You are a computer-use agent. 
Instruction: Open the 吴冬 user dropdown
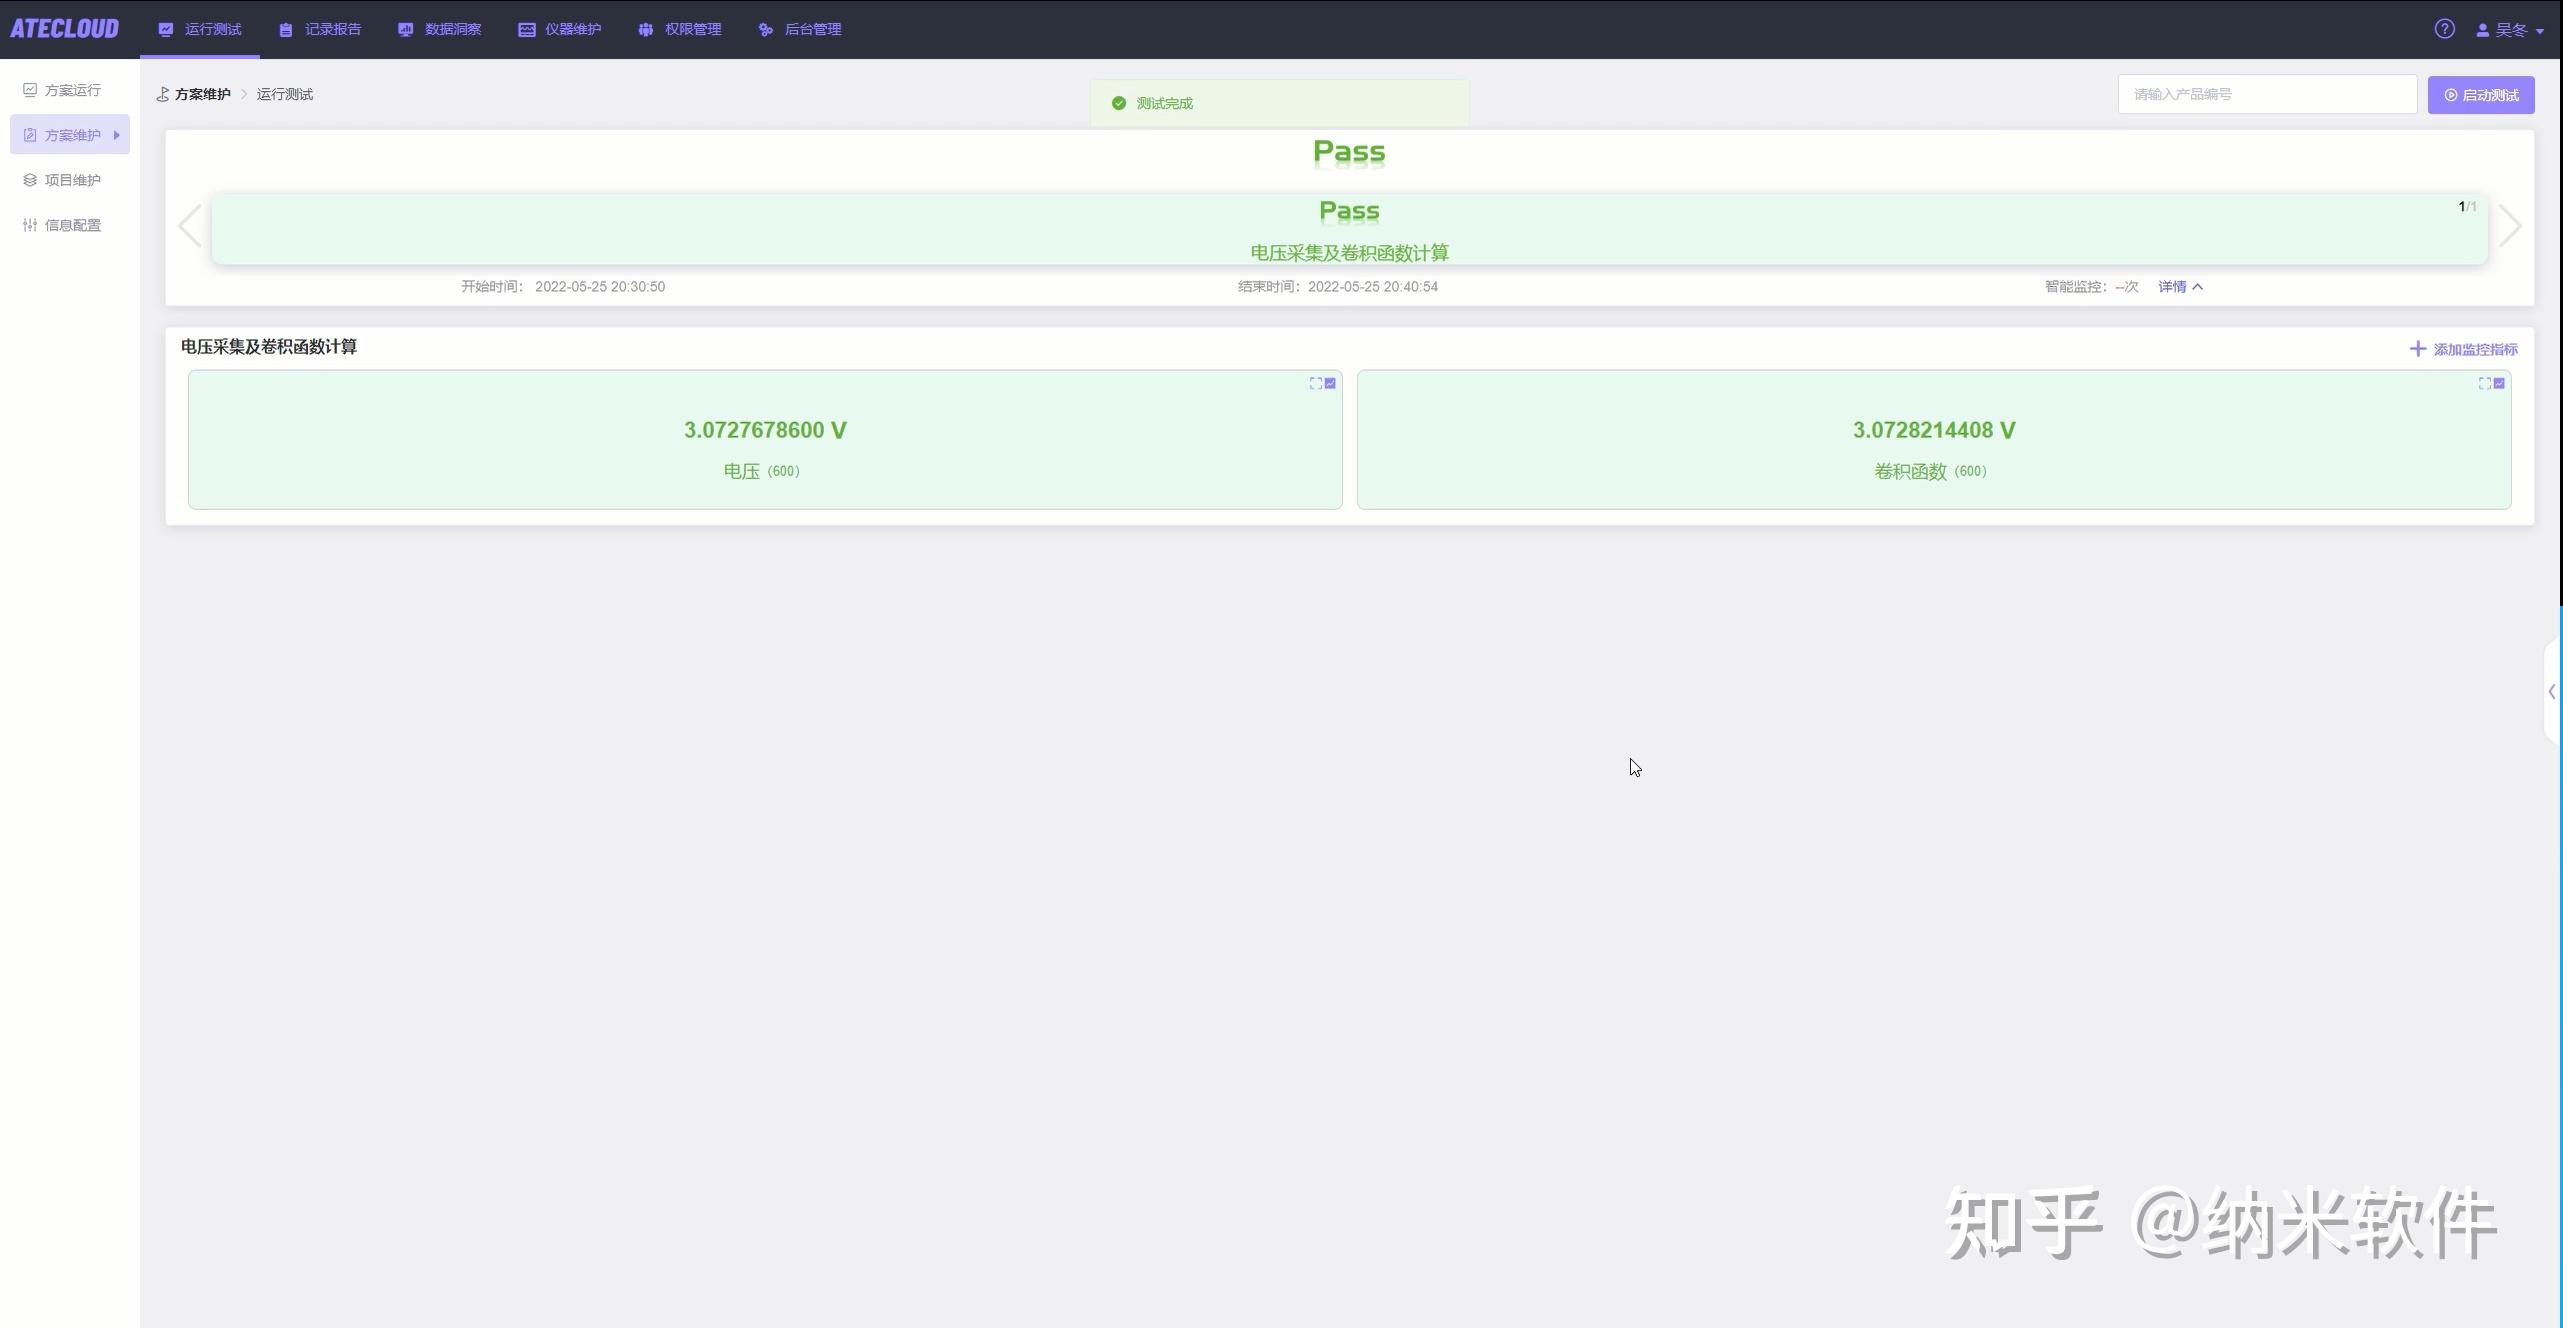click(x=2510, y=30)
